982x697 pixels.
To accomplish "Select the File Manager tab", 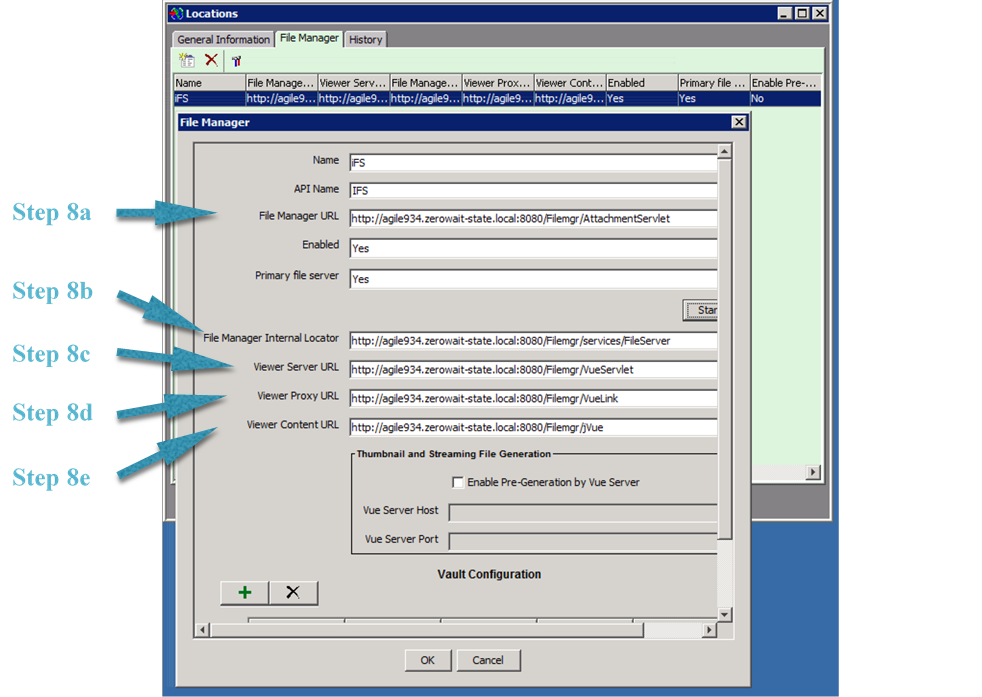I will click(309, 38).
